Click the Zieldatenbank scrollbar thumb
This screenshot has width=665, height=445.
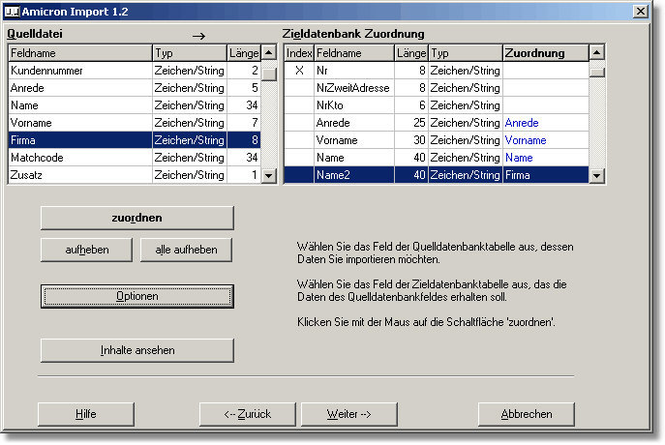click(x=597, y=73)
